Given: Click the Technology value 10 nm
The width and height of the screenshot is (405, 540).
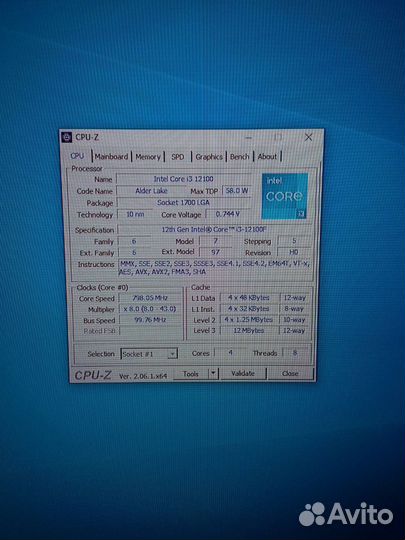Looking at the screenshot, I should [135, 214].
